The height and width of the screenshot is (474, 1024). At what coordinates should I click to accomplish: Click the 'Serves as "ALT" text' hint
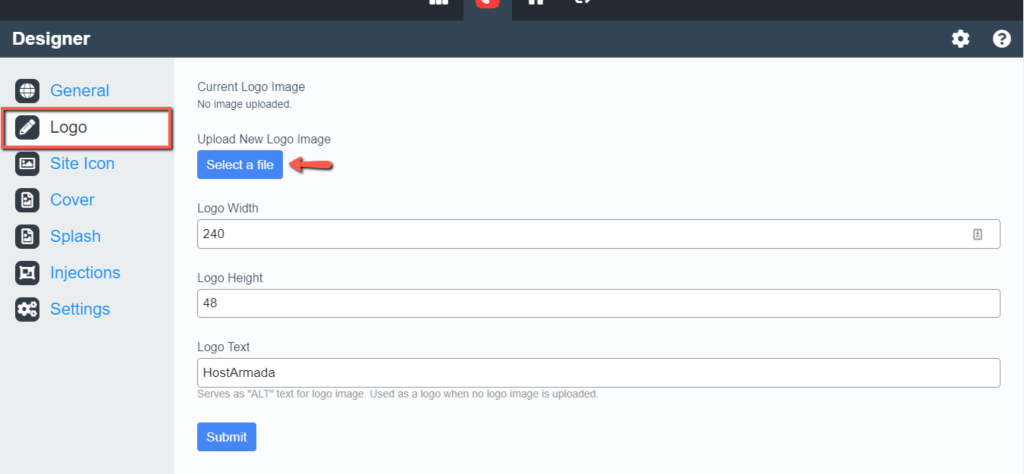coord(398,394)
